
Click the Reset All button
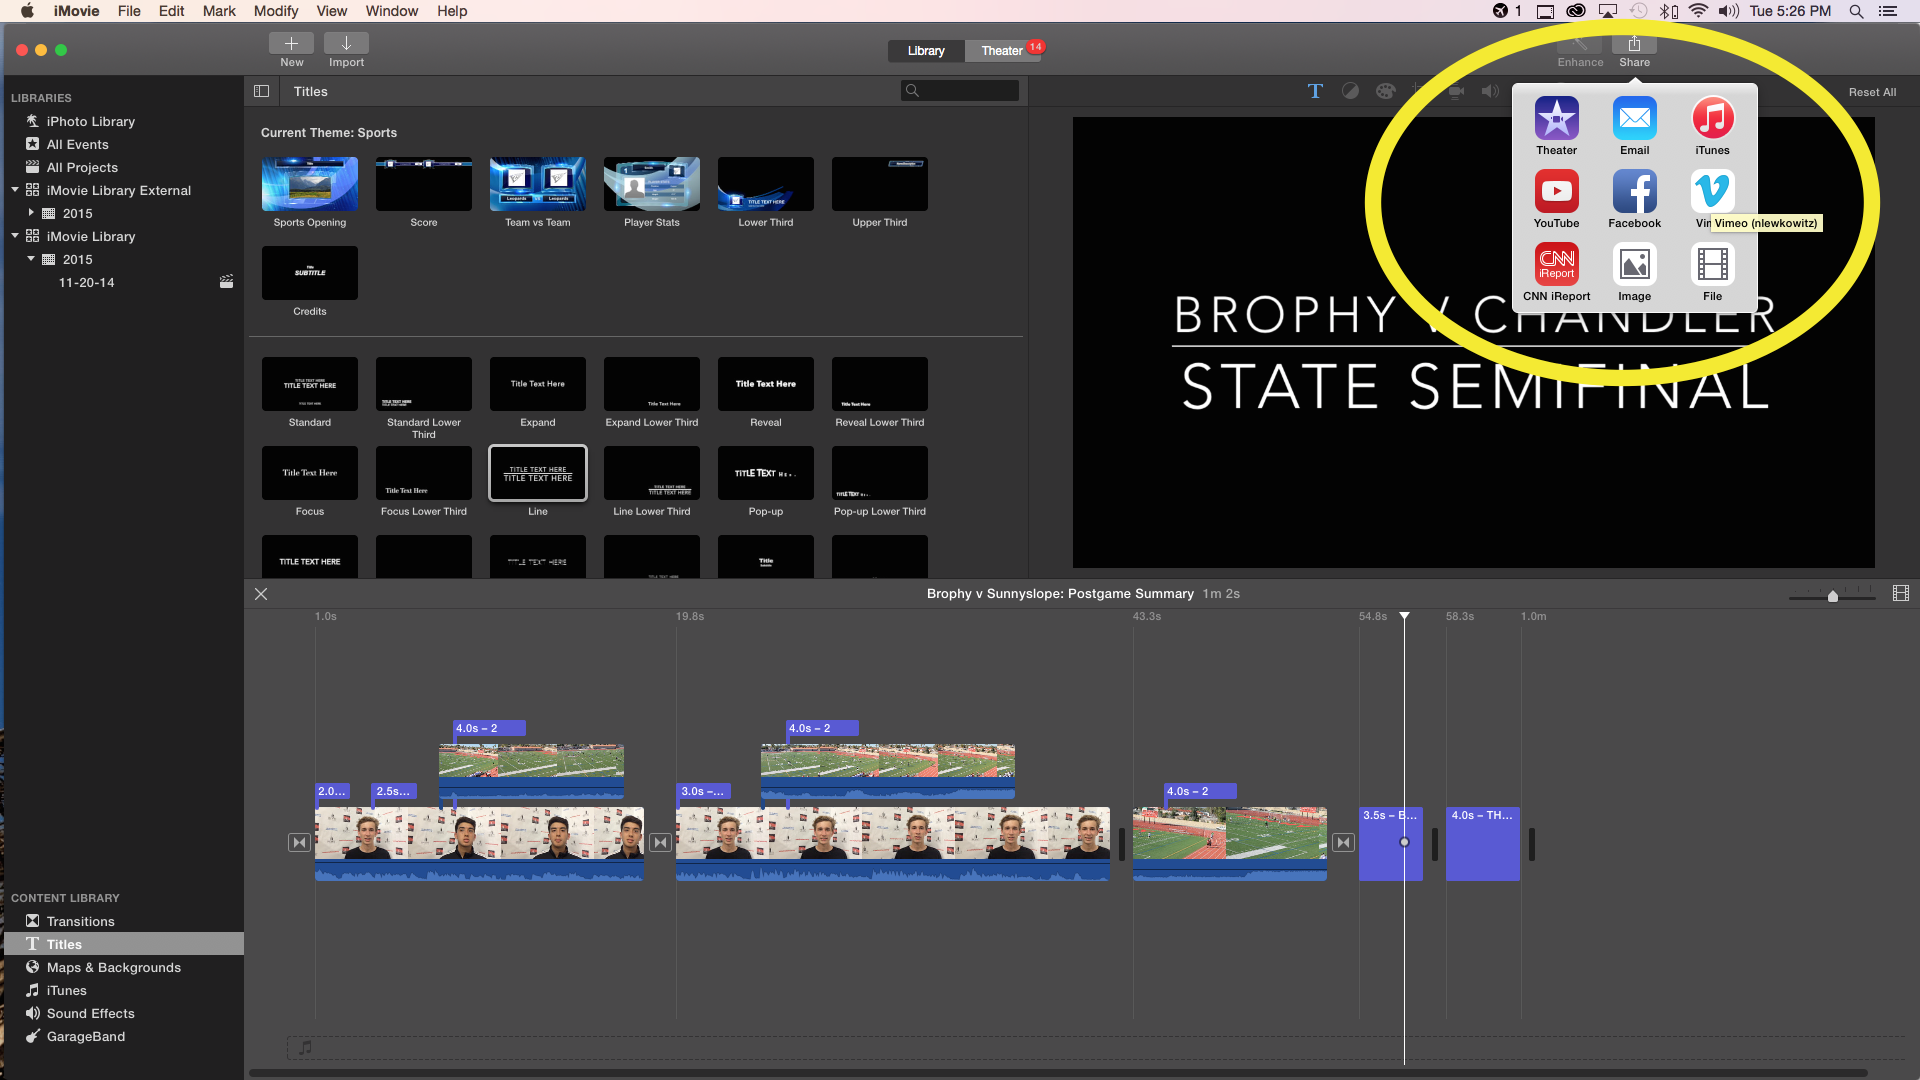[1873, 91]
